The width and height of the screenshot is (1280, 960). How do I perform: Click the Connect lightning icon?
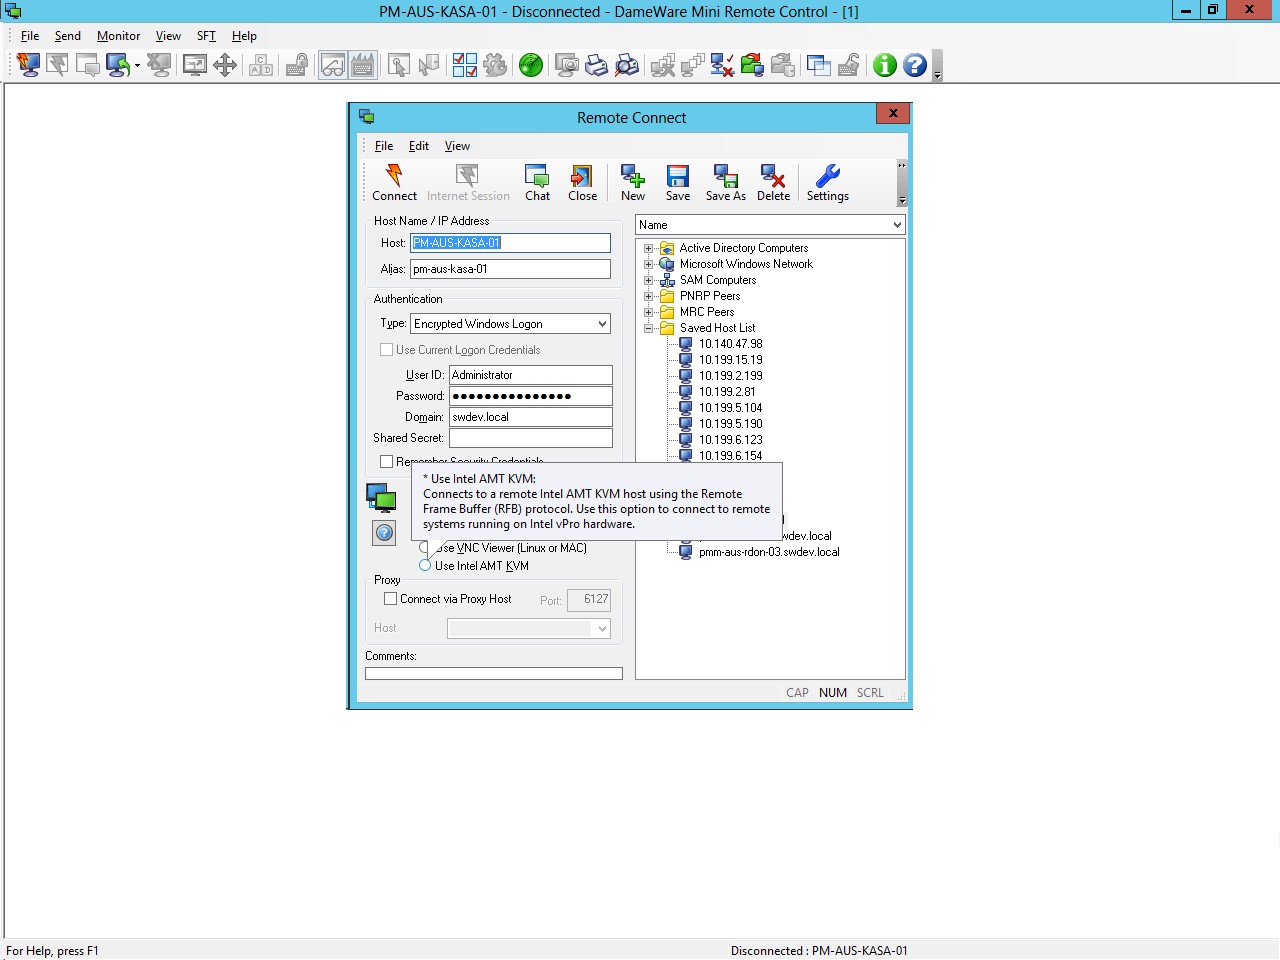pos(394,177)
